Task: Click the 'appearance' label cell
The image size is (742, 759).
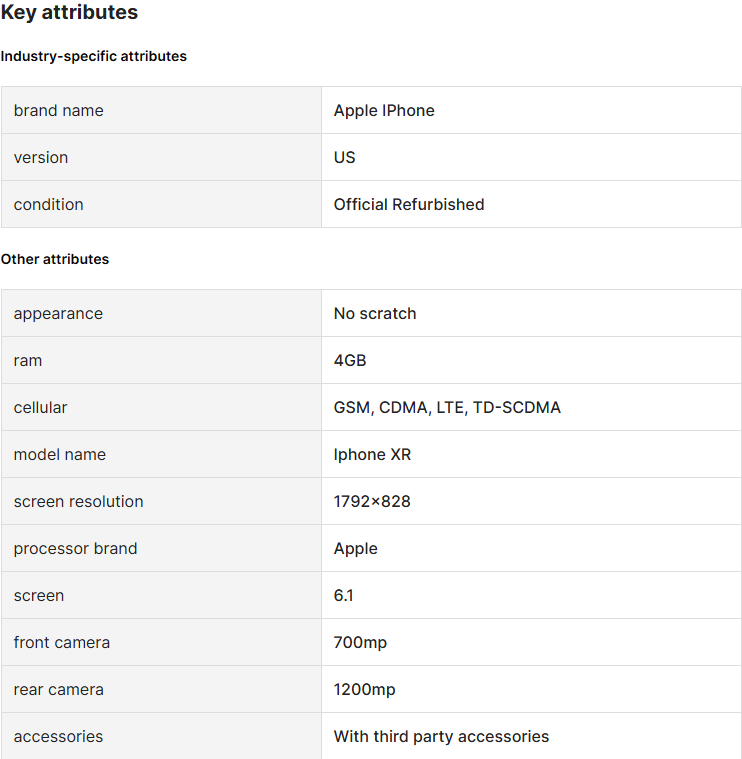Action: click(161, 313)
